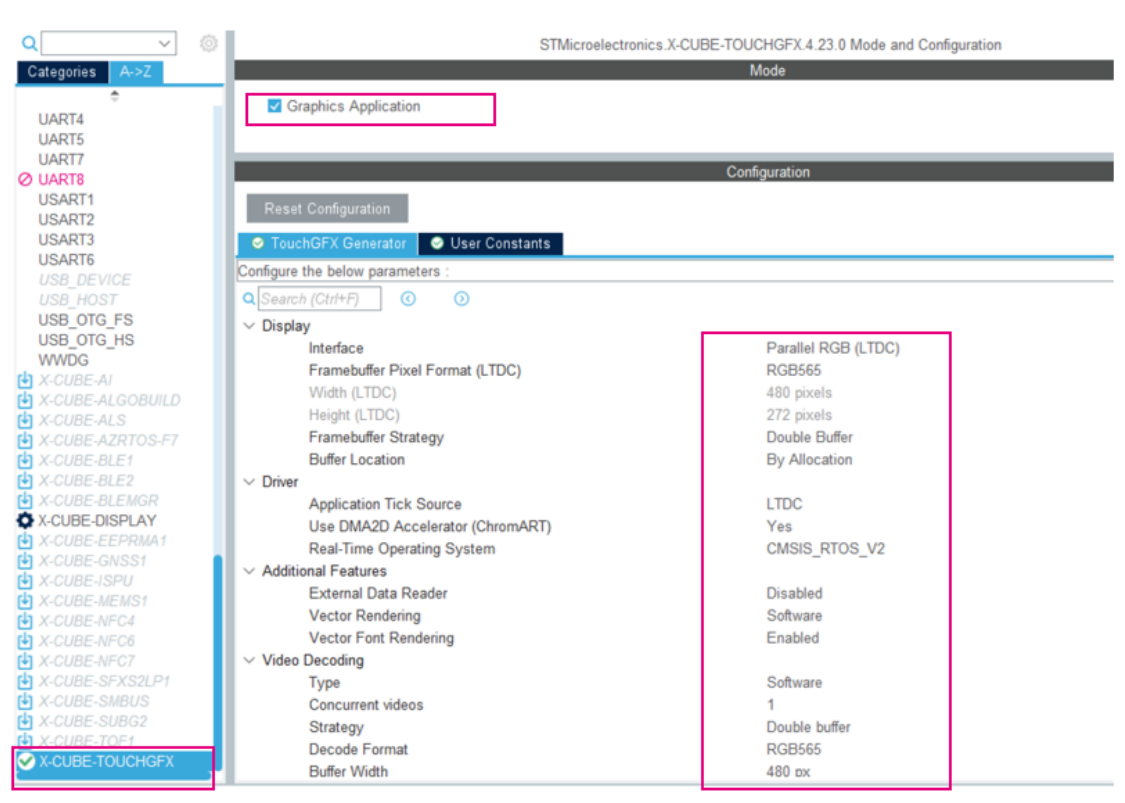Click the category list vertical scrollbar
The height and width of the screenshot is (803, 1125).
(217, 660)
